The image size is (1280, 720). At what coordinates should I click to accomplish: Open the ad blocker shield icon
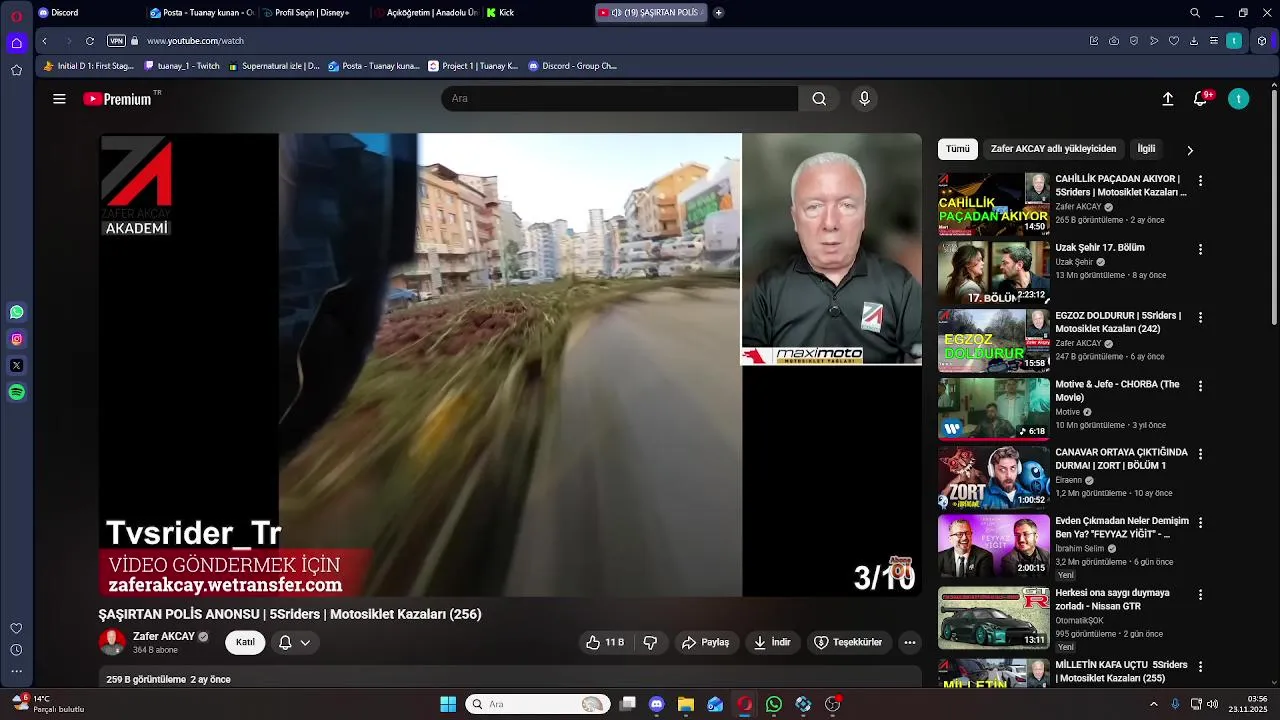click(1134, 41)
